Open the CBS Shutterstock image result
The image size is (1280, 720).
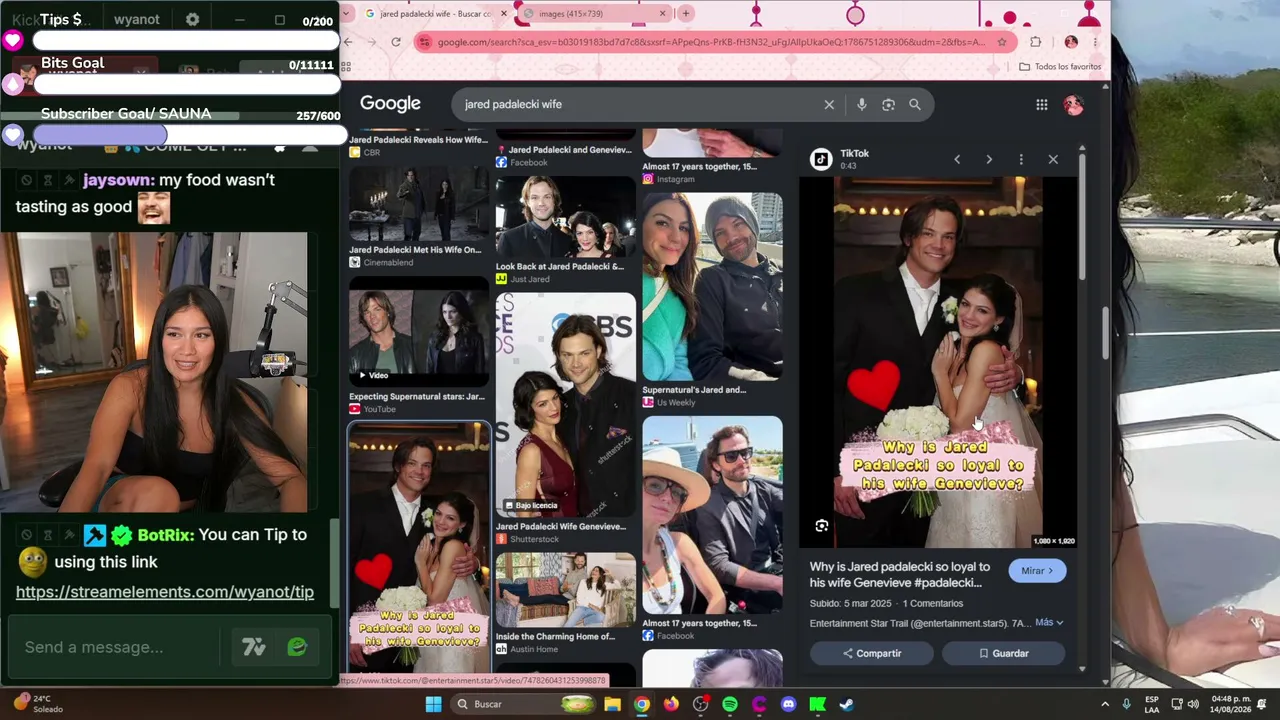(x=565, y=404)
